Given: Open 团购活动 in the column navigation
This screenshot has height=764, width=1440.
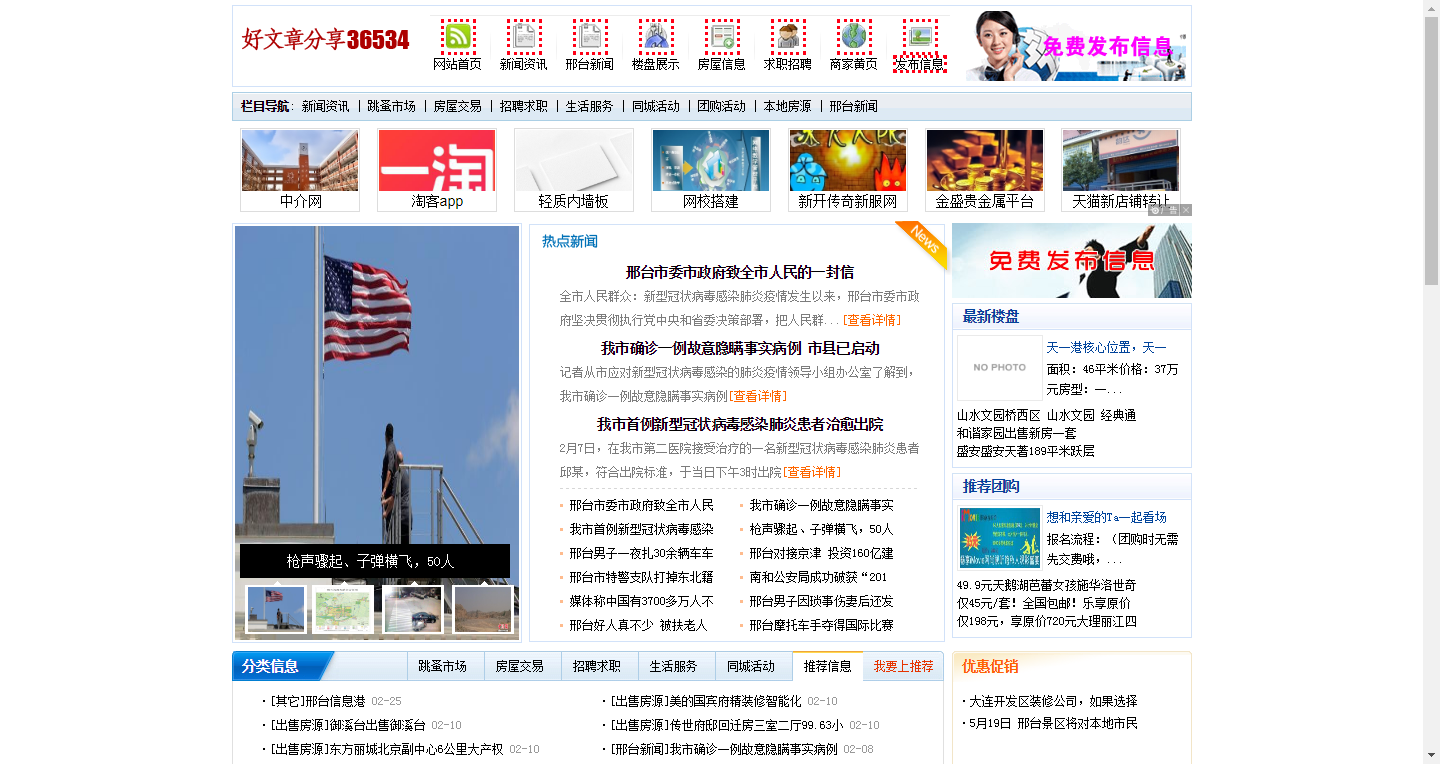Looking at the screenshot, I should tap(721, 106).
